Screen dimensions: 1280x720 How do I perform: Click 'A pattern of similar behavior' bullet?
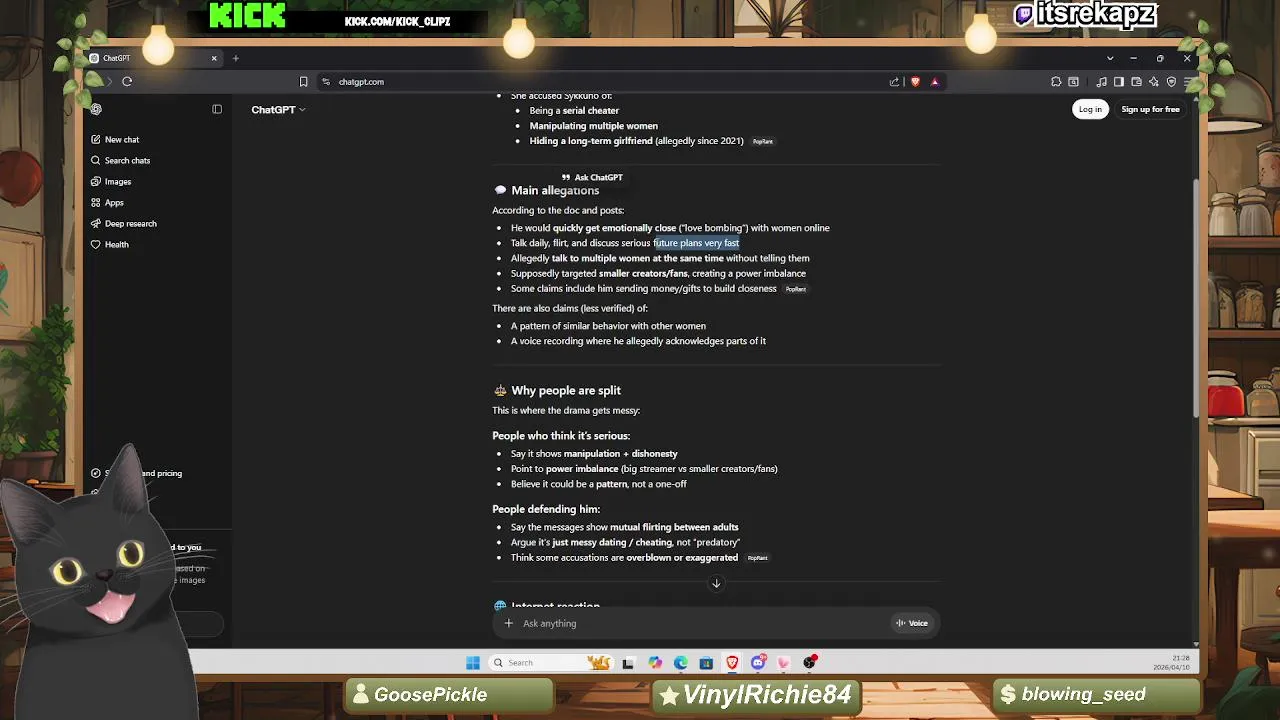608,326
